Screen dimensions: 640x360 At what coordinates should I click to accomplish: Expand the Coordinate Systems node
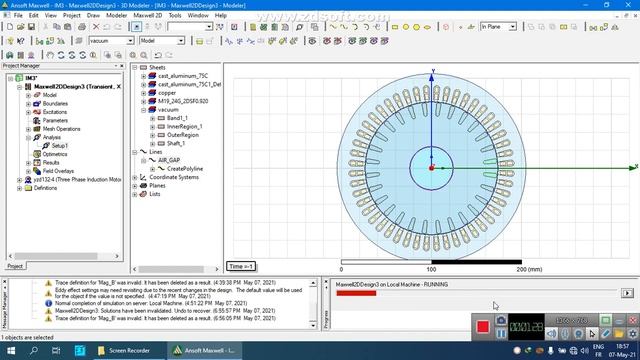click(135, 177)
